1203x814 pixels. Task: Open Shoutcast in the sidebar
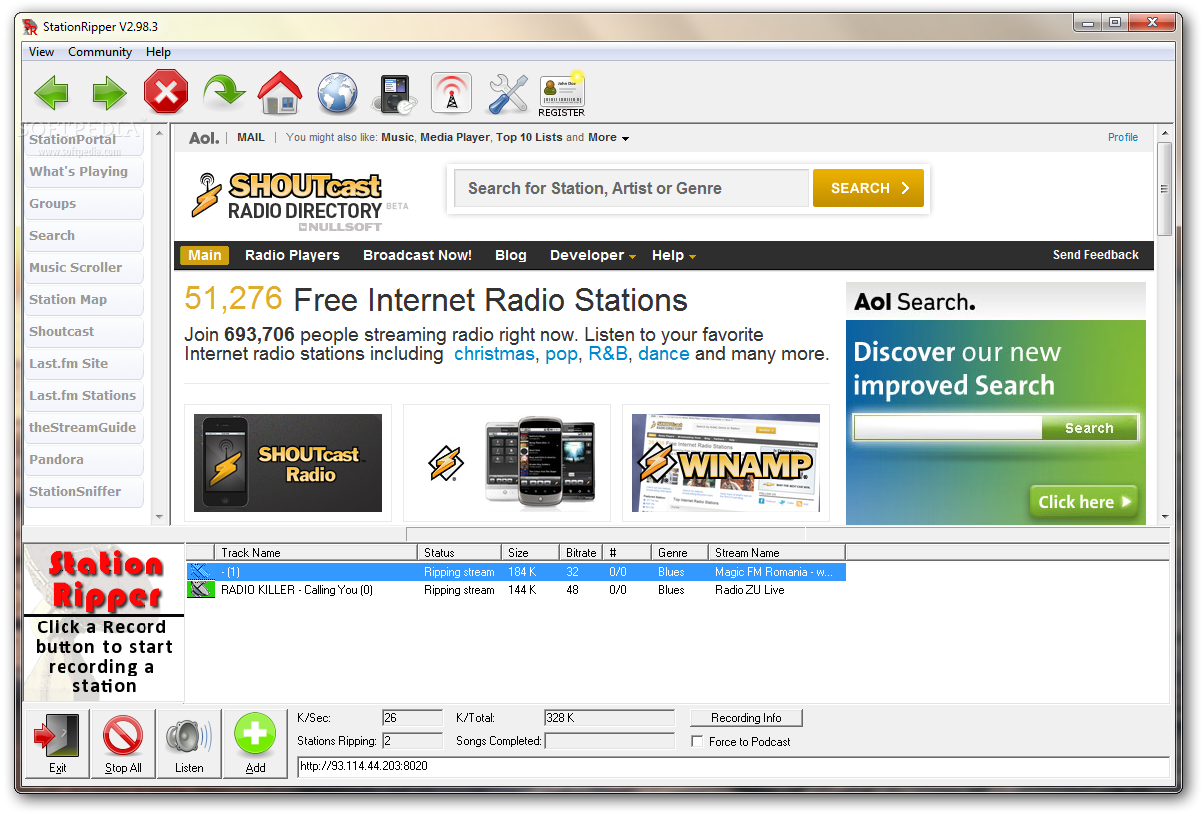[83, 332]
